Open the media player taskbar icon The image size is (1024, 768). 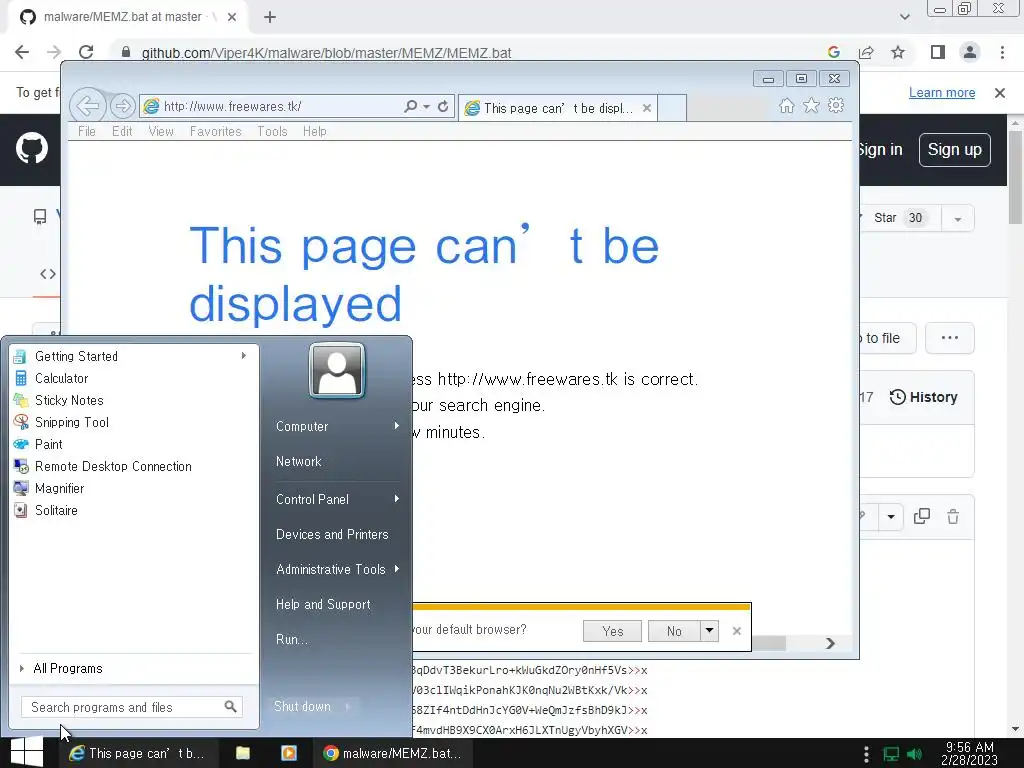[289, 753]
